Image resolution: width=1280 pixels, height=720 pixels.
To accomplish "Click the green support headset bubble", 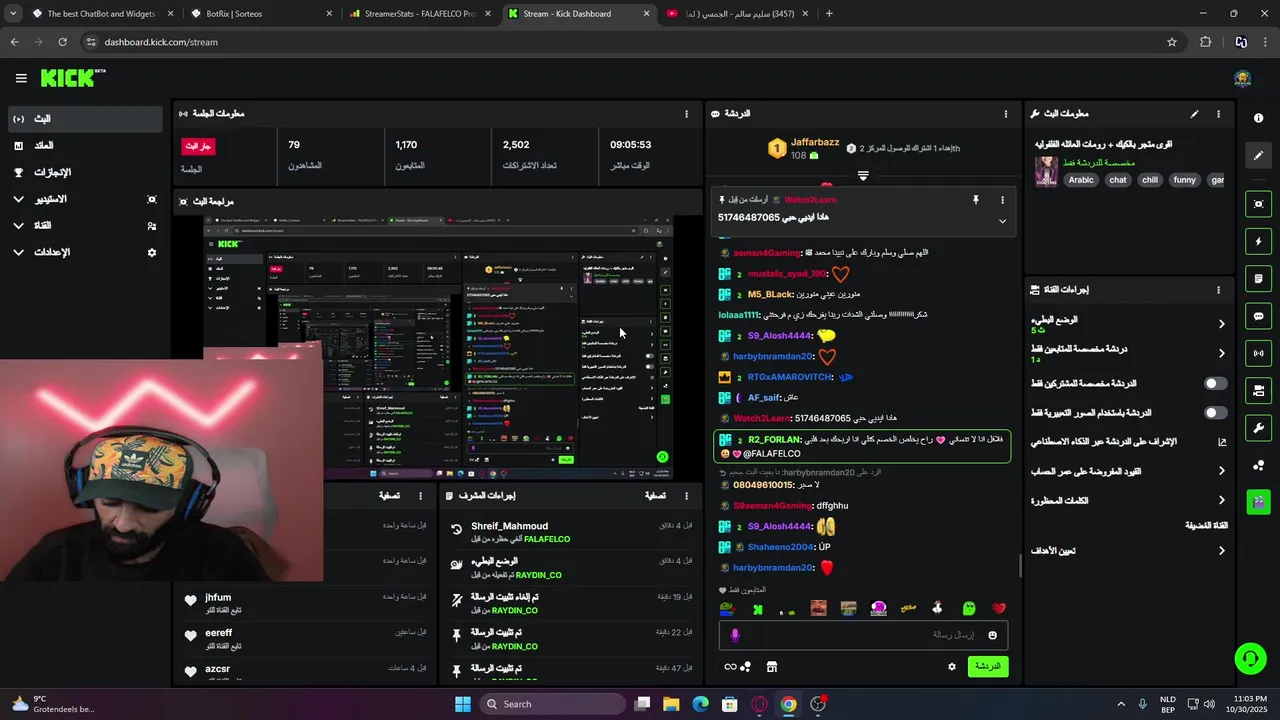I will (x=1250, y=658).
